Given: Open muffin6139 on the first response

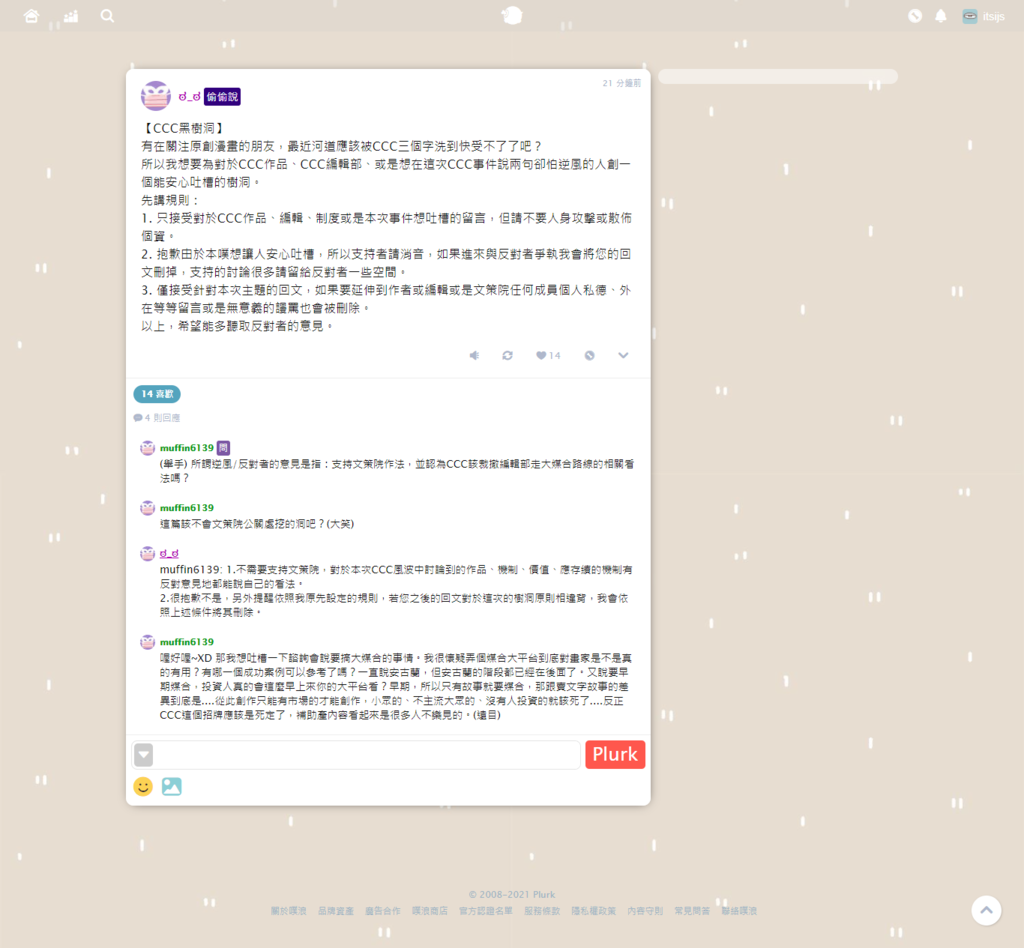Looking at the screenshot, I should click(x=187, y=448).
